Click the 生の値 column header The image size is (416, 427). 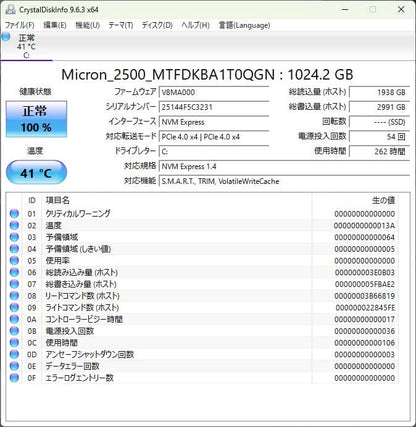point(383,200)
